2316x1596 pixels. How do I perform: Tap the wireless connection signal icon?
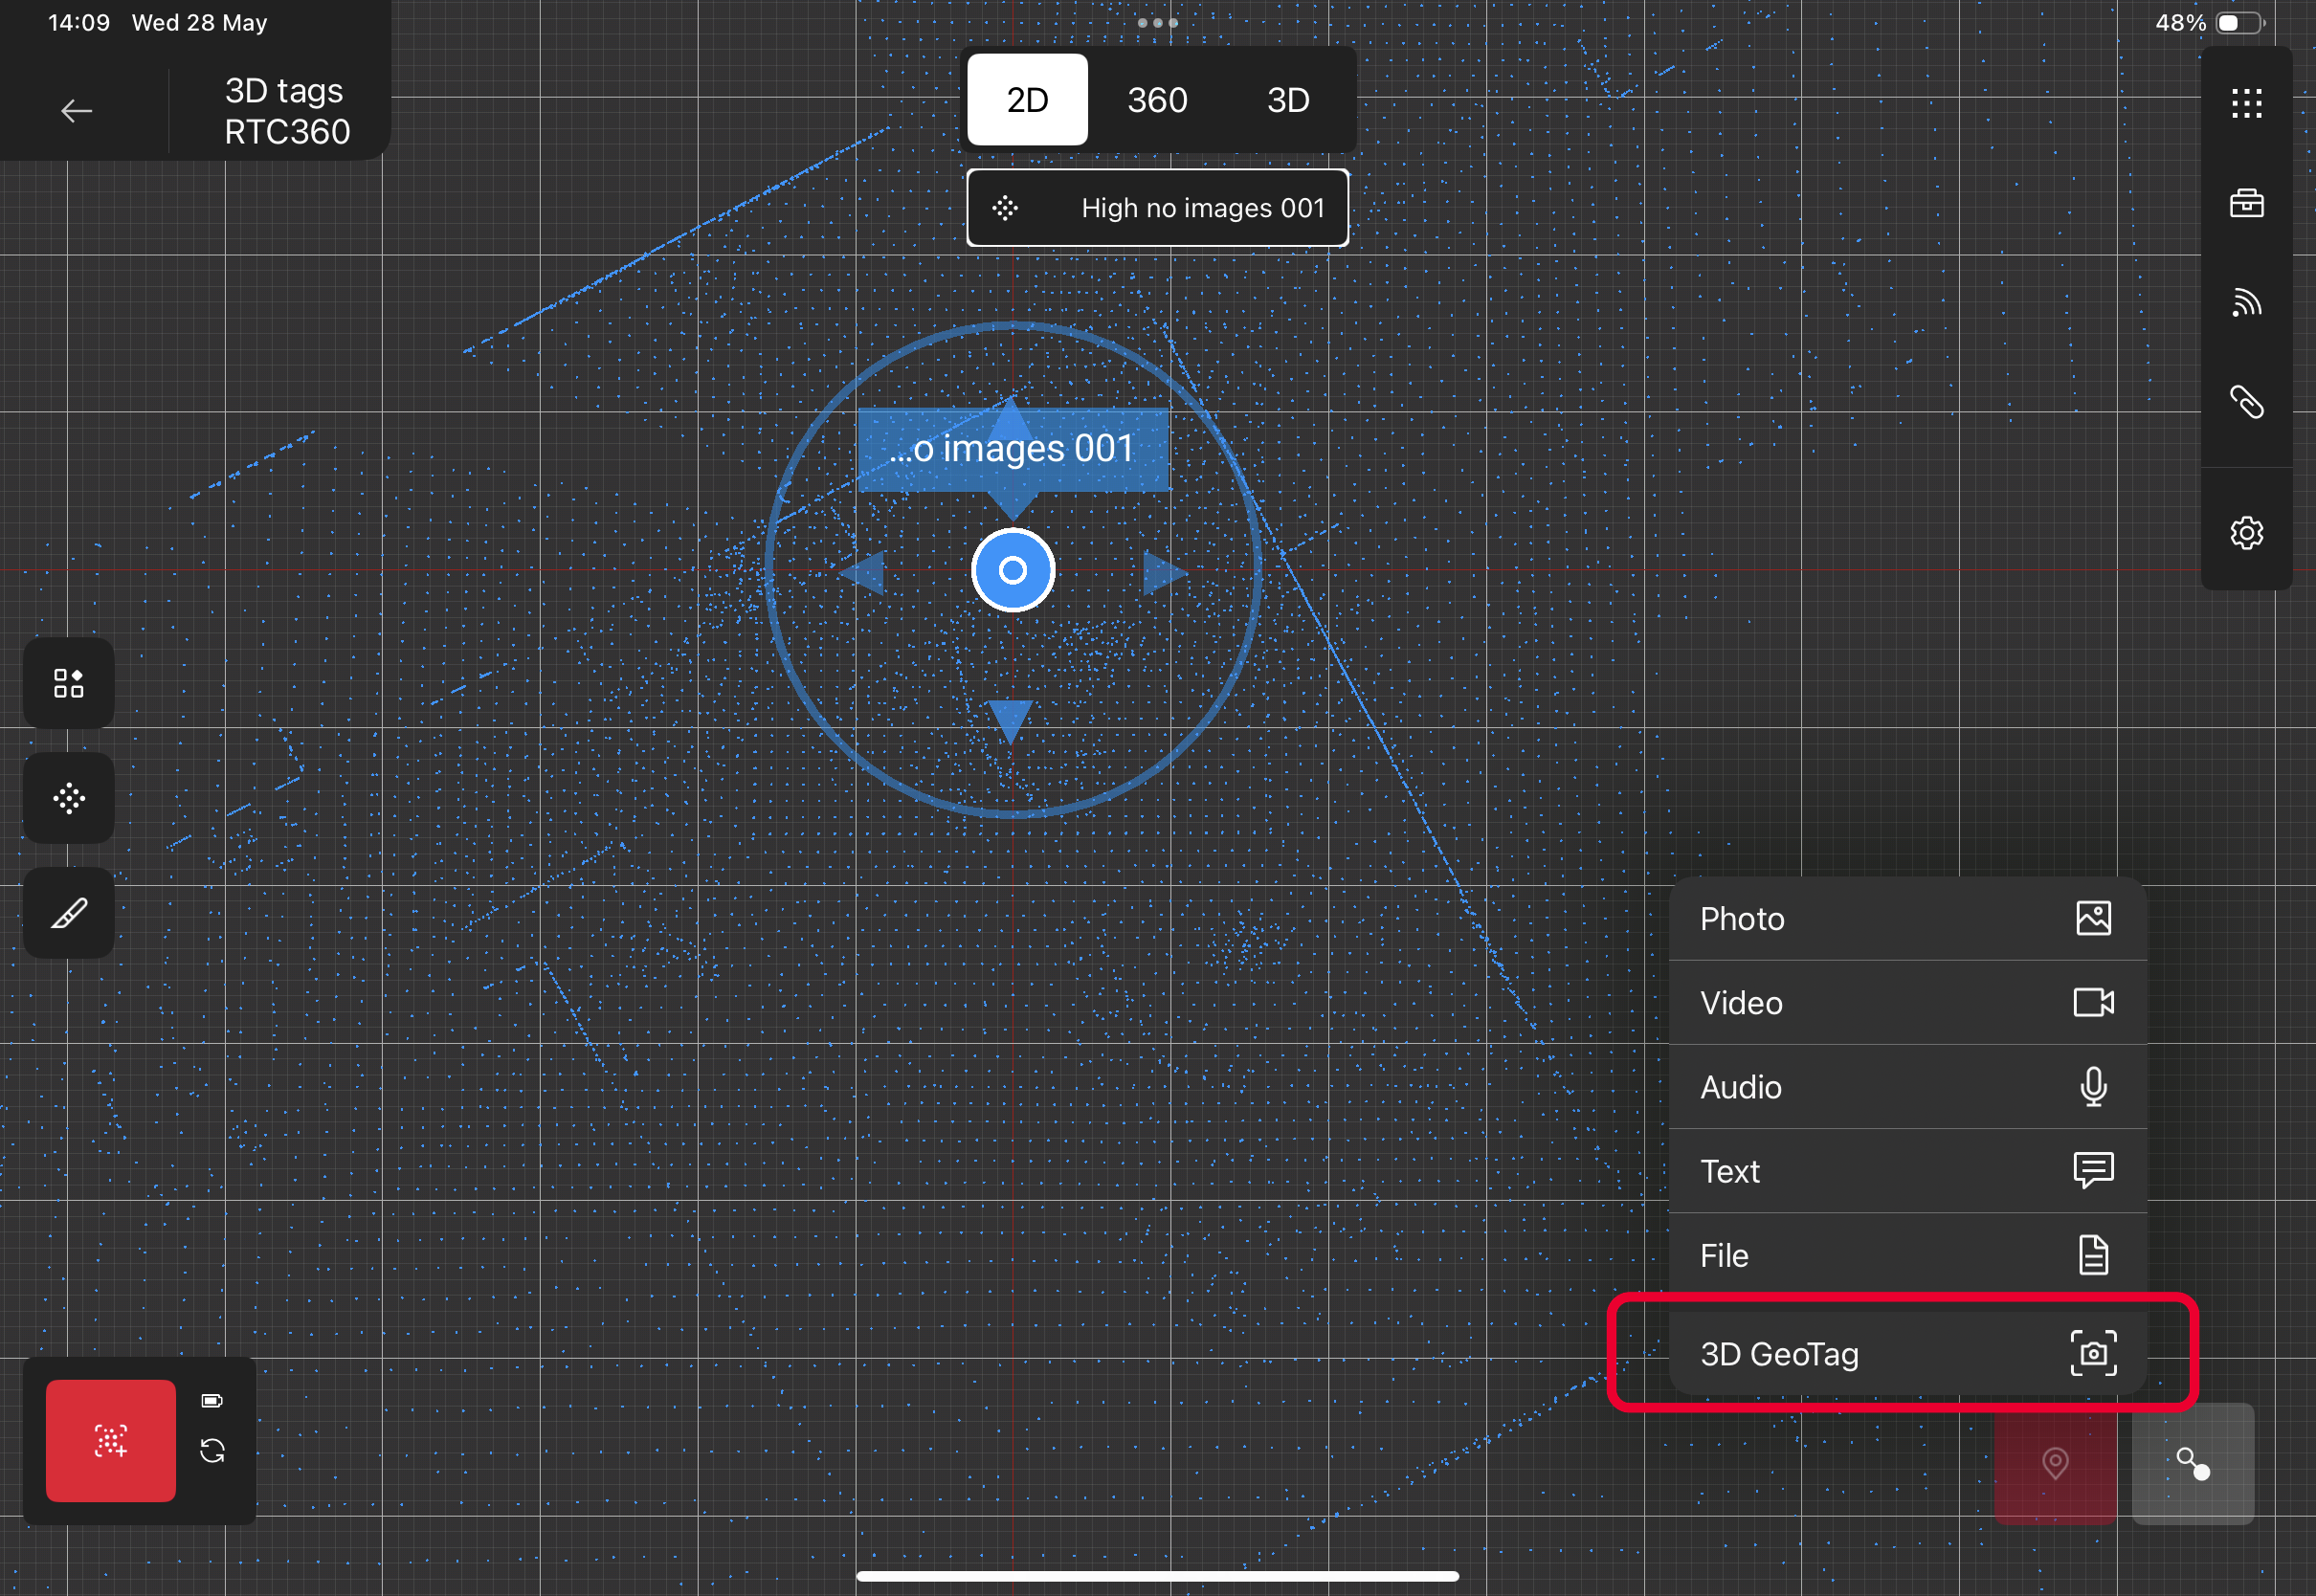click(x=2246, y=302)
